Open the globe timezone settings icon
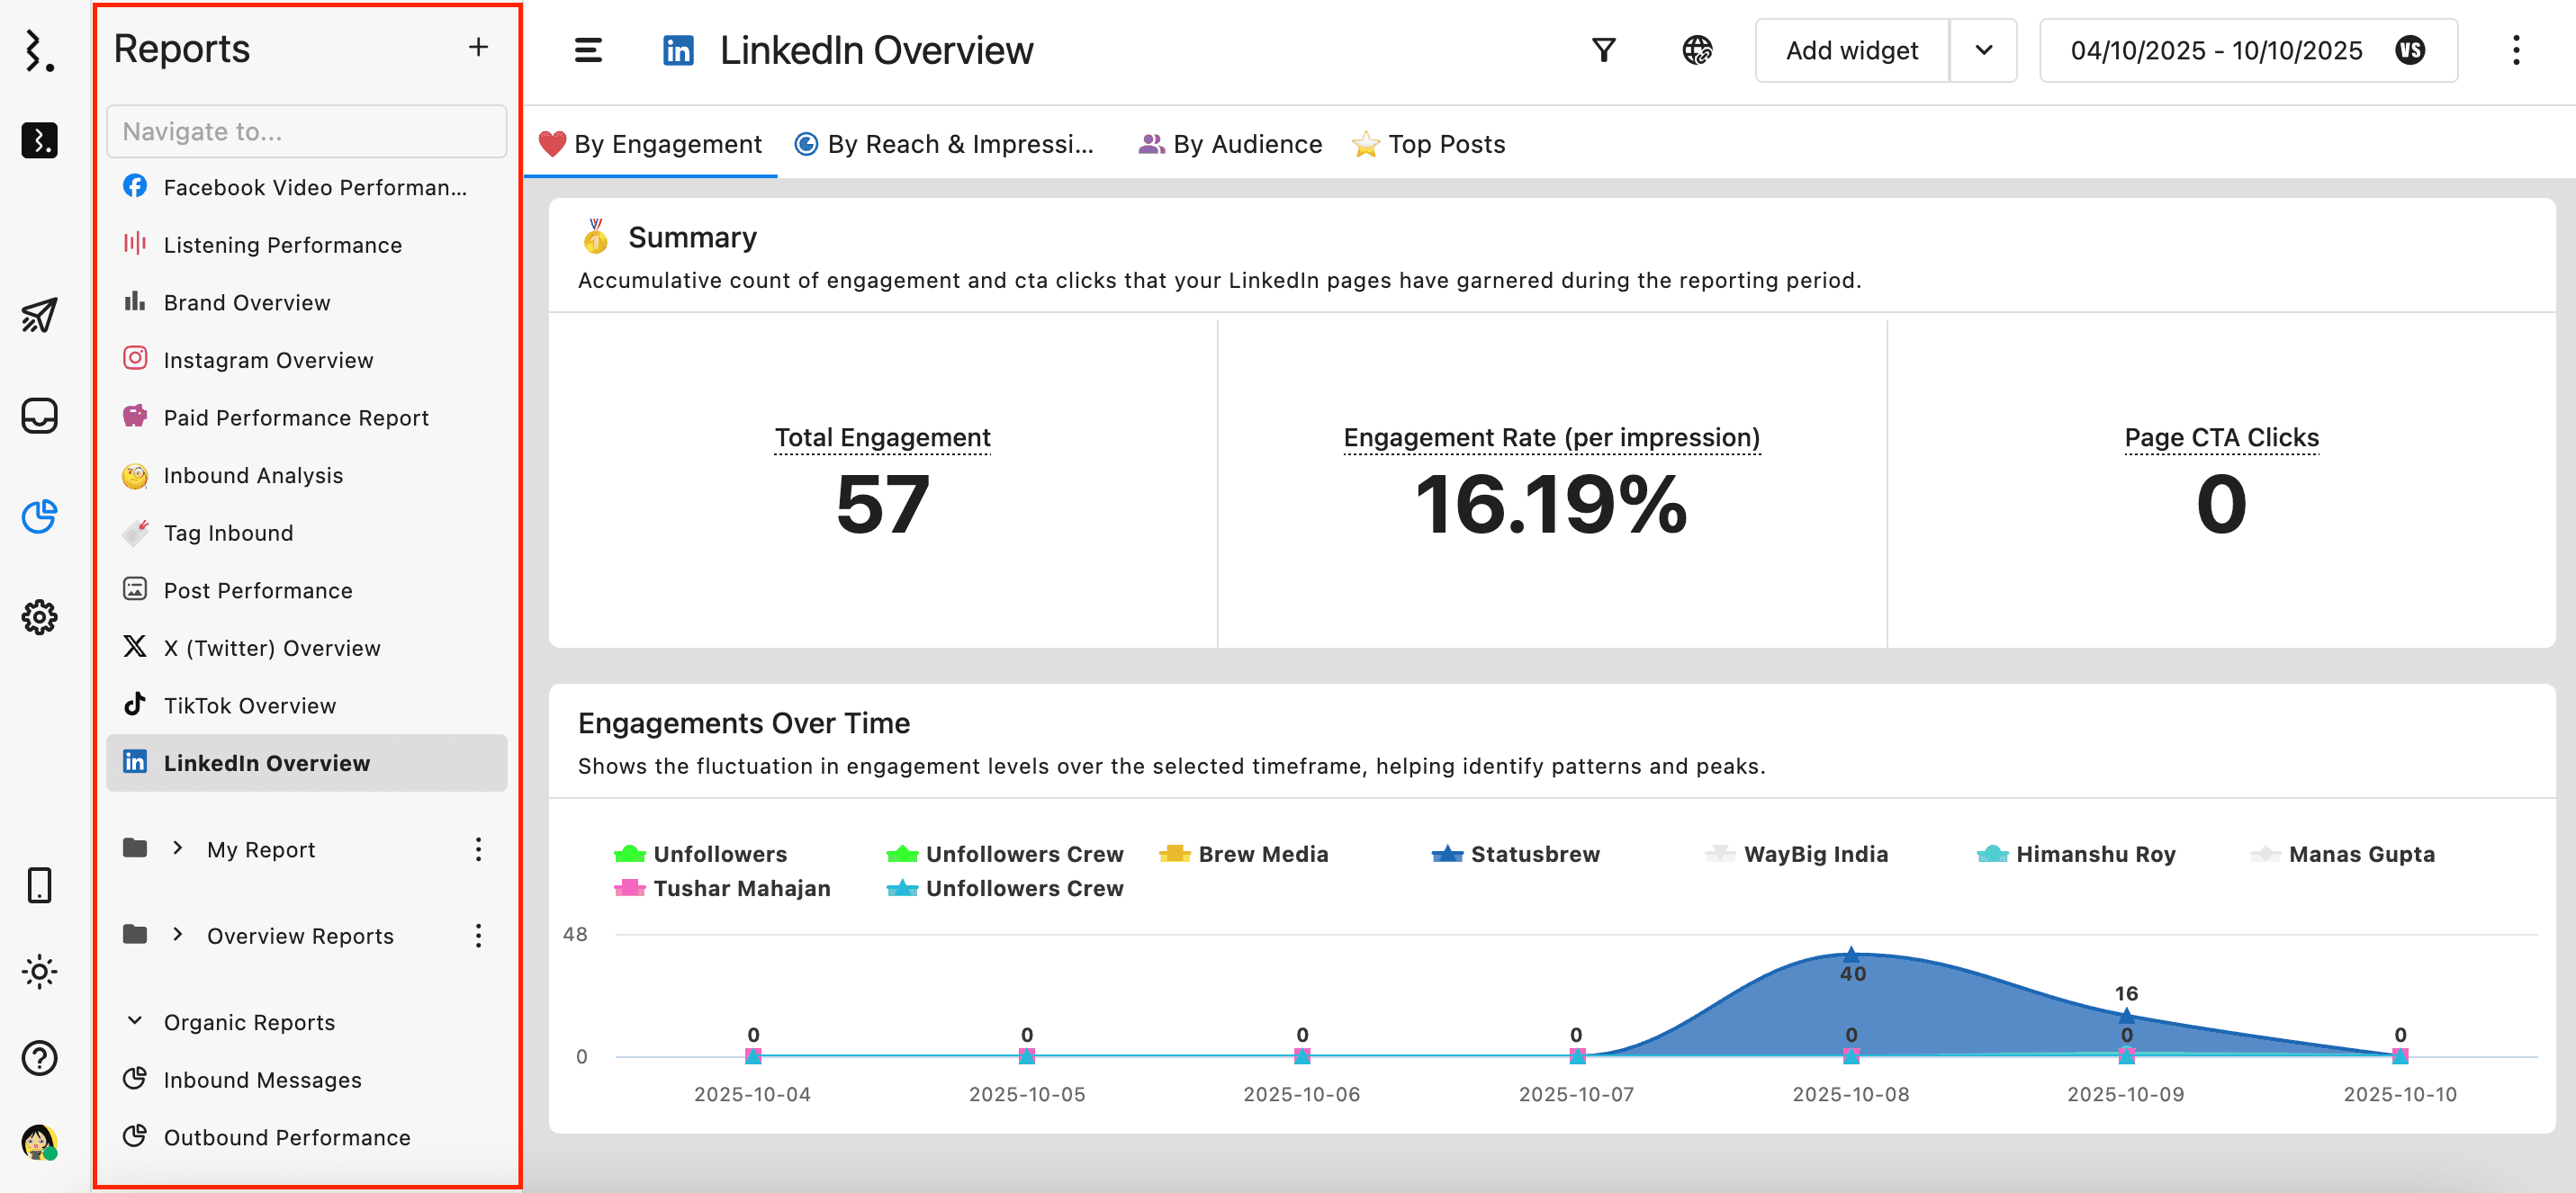 [x=1697, y=50]
